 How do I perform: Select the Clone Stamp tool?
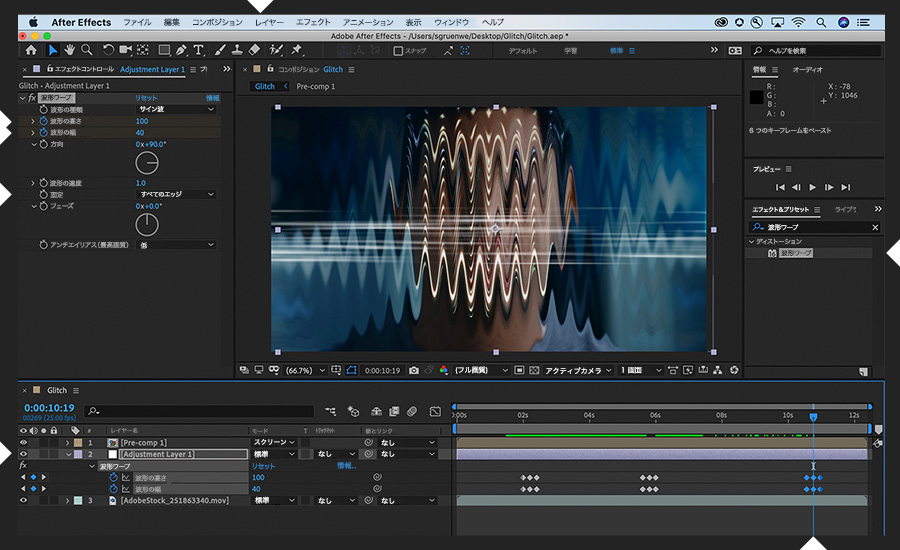click(236, 50)
